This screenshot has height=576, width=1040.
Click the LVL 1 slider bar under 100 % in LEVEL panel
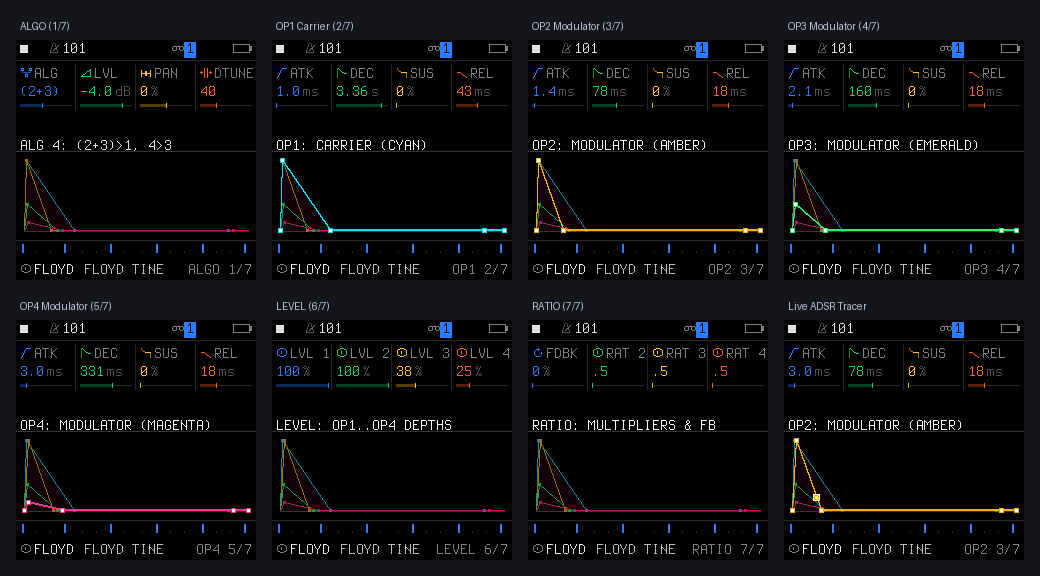click(x=302, y=386)
